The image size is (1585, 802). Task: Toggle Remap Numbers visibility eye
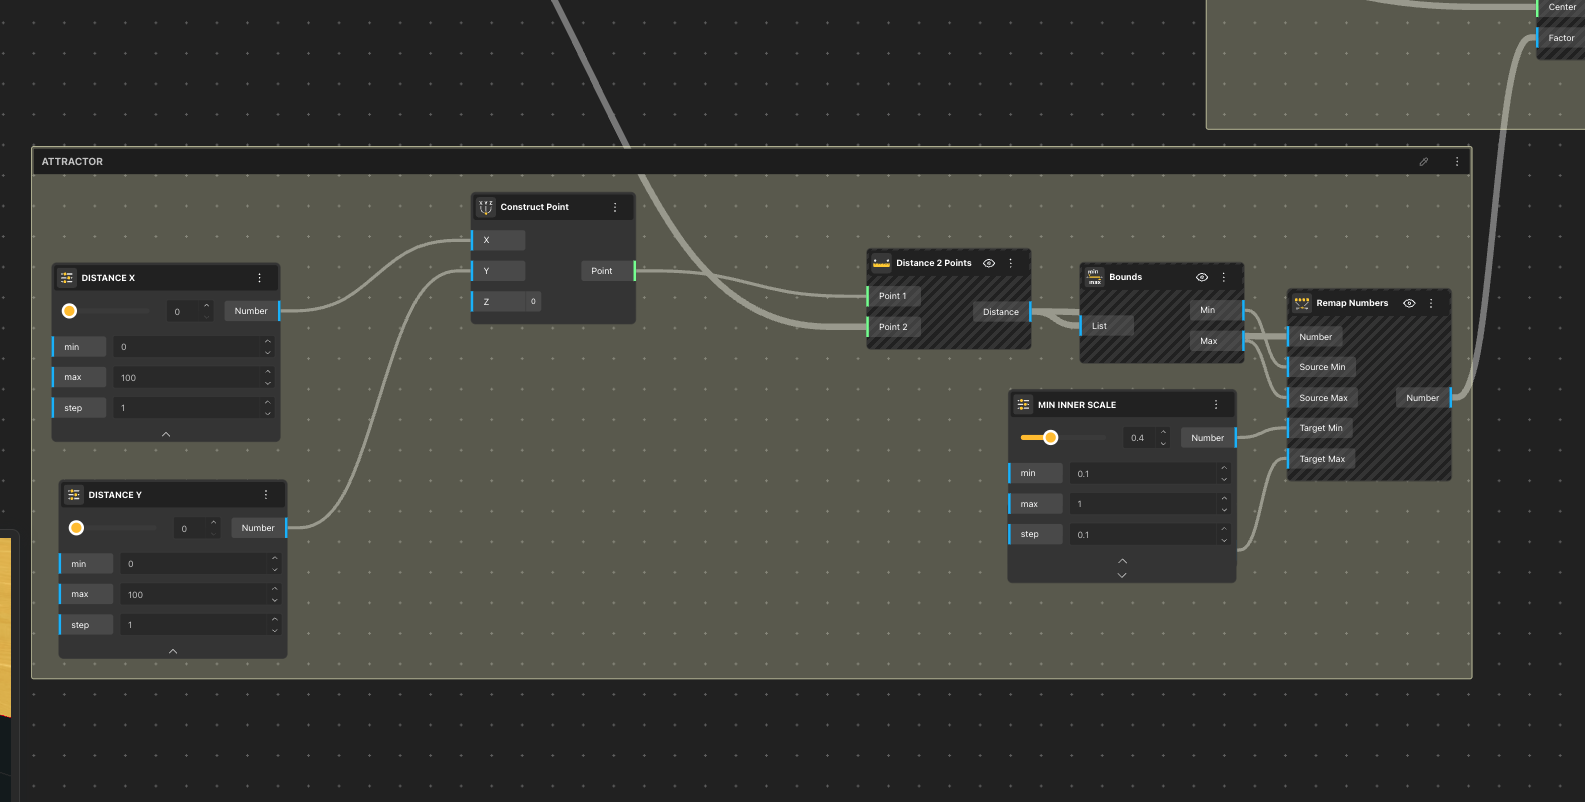tap(1409, 303)
